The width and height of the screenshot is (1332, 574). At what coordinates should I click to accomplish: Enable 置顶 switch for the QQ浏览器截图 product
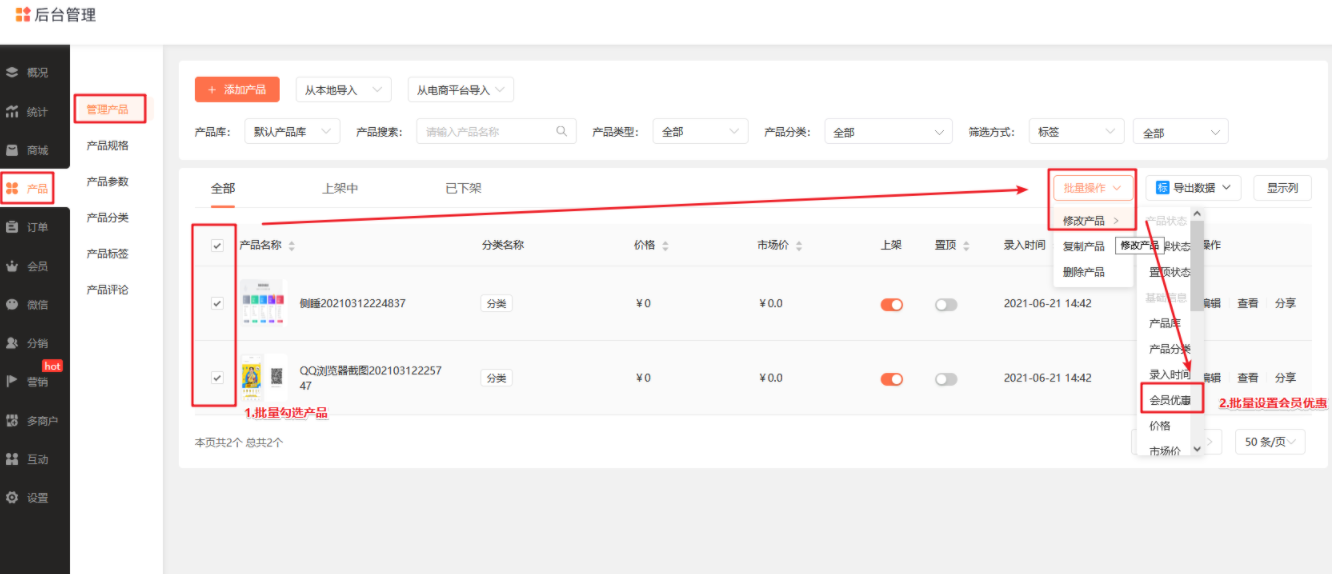click(945, 379)
